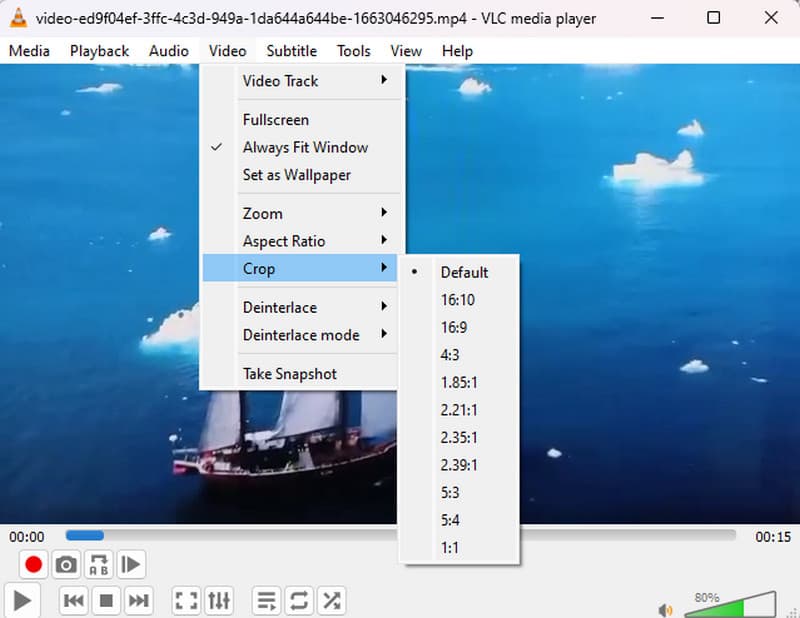Maximize the VLC window
The height and width of the screenshot is (618, 800).
tap(713, 18)
